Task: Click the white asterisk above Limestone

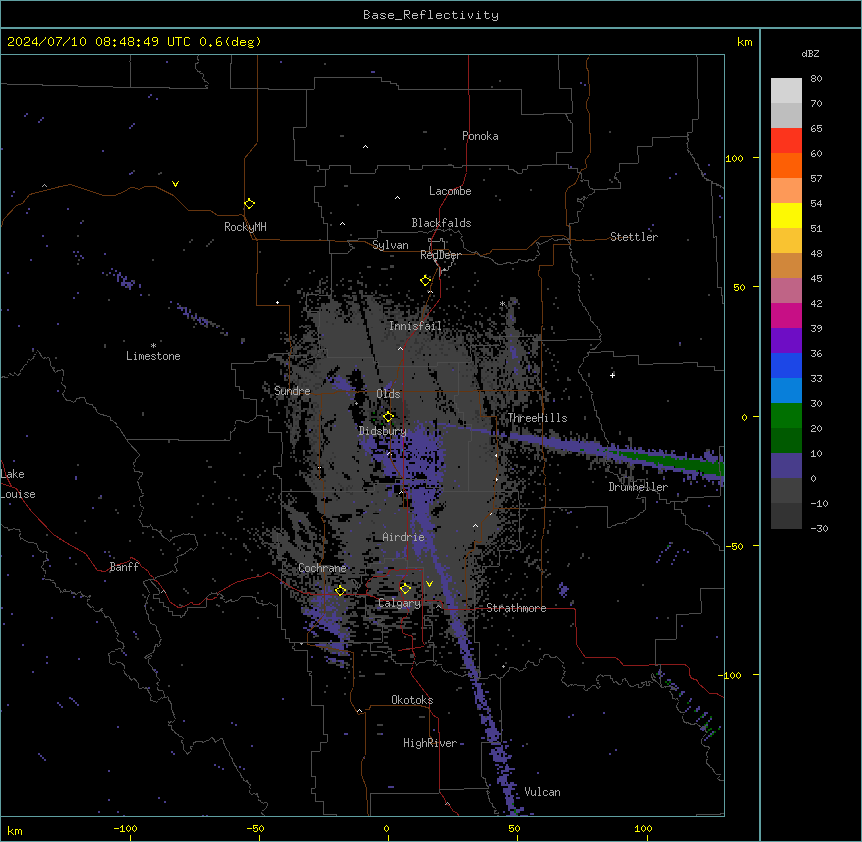Action: point(153,346)
